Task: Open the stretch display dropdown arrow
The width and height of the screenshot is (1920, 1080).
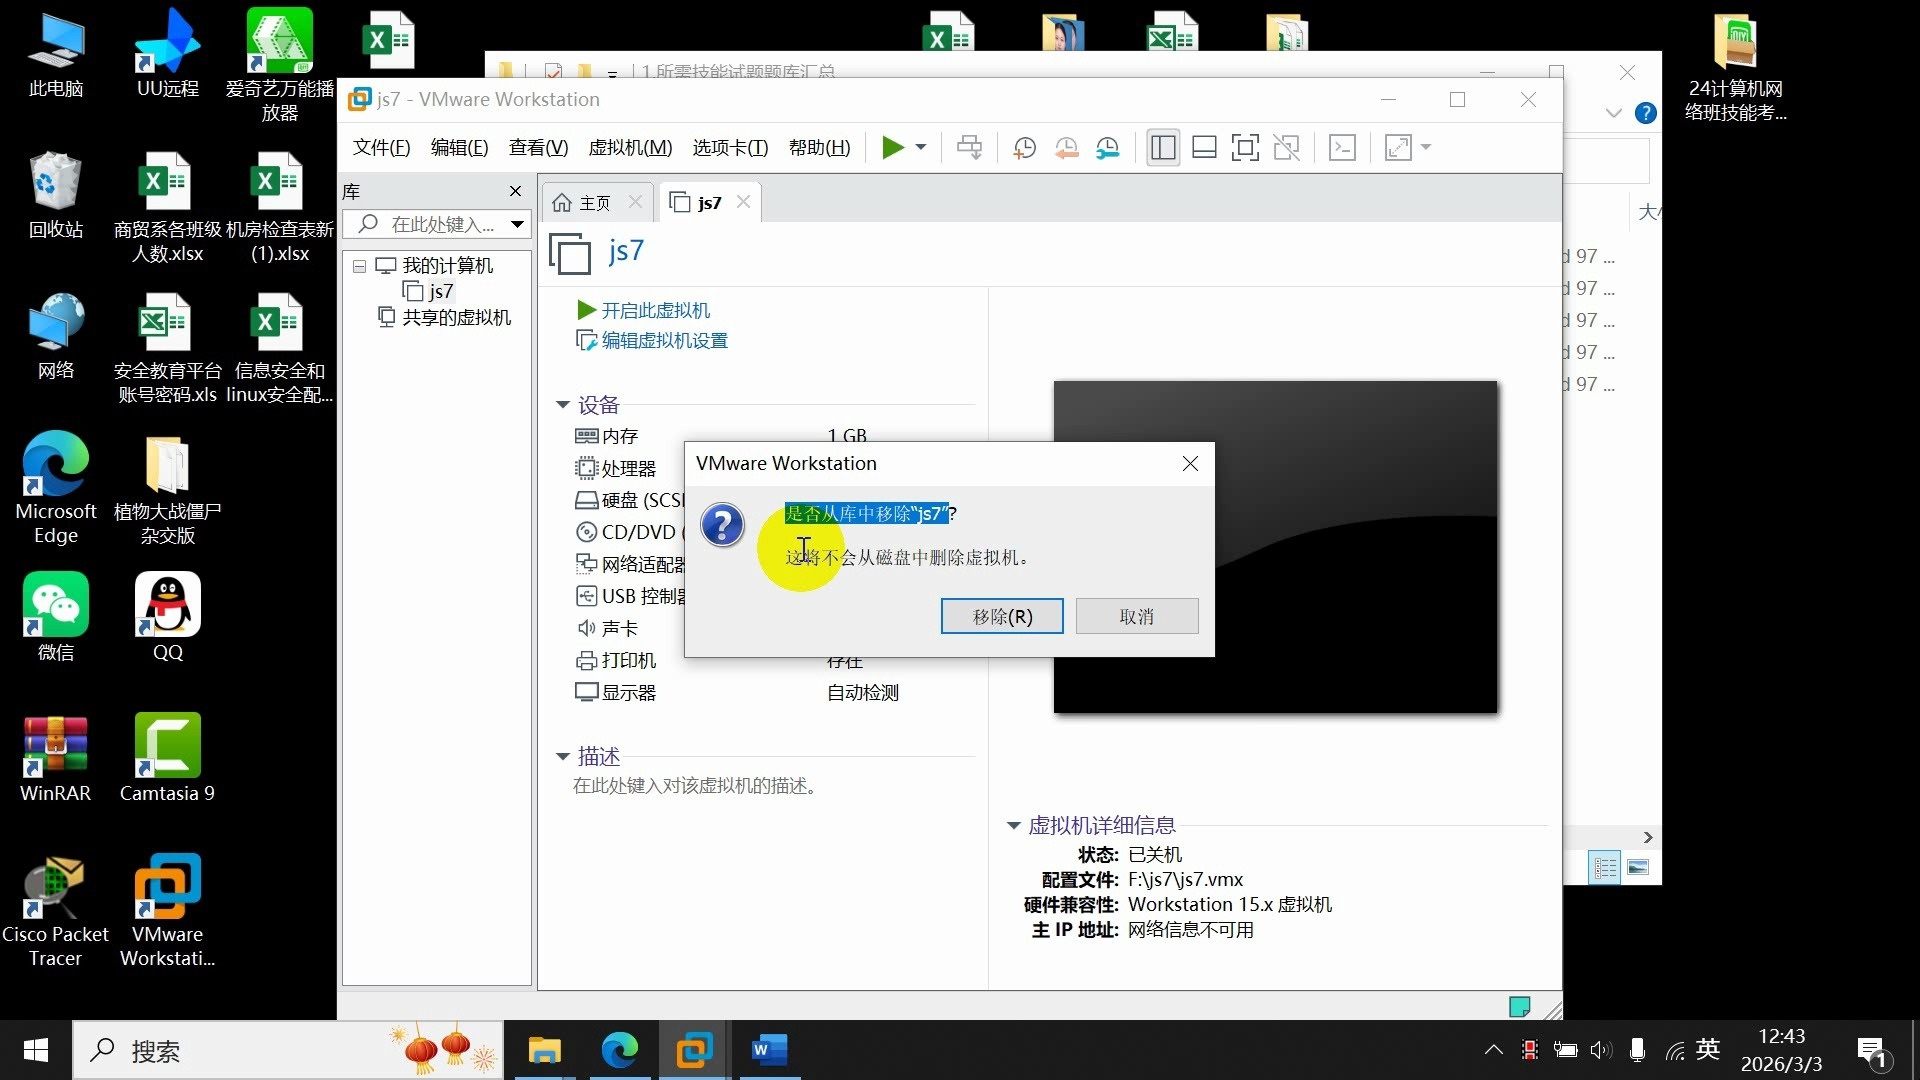Action: (x=1426, y=148)
